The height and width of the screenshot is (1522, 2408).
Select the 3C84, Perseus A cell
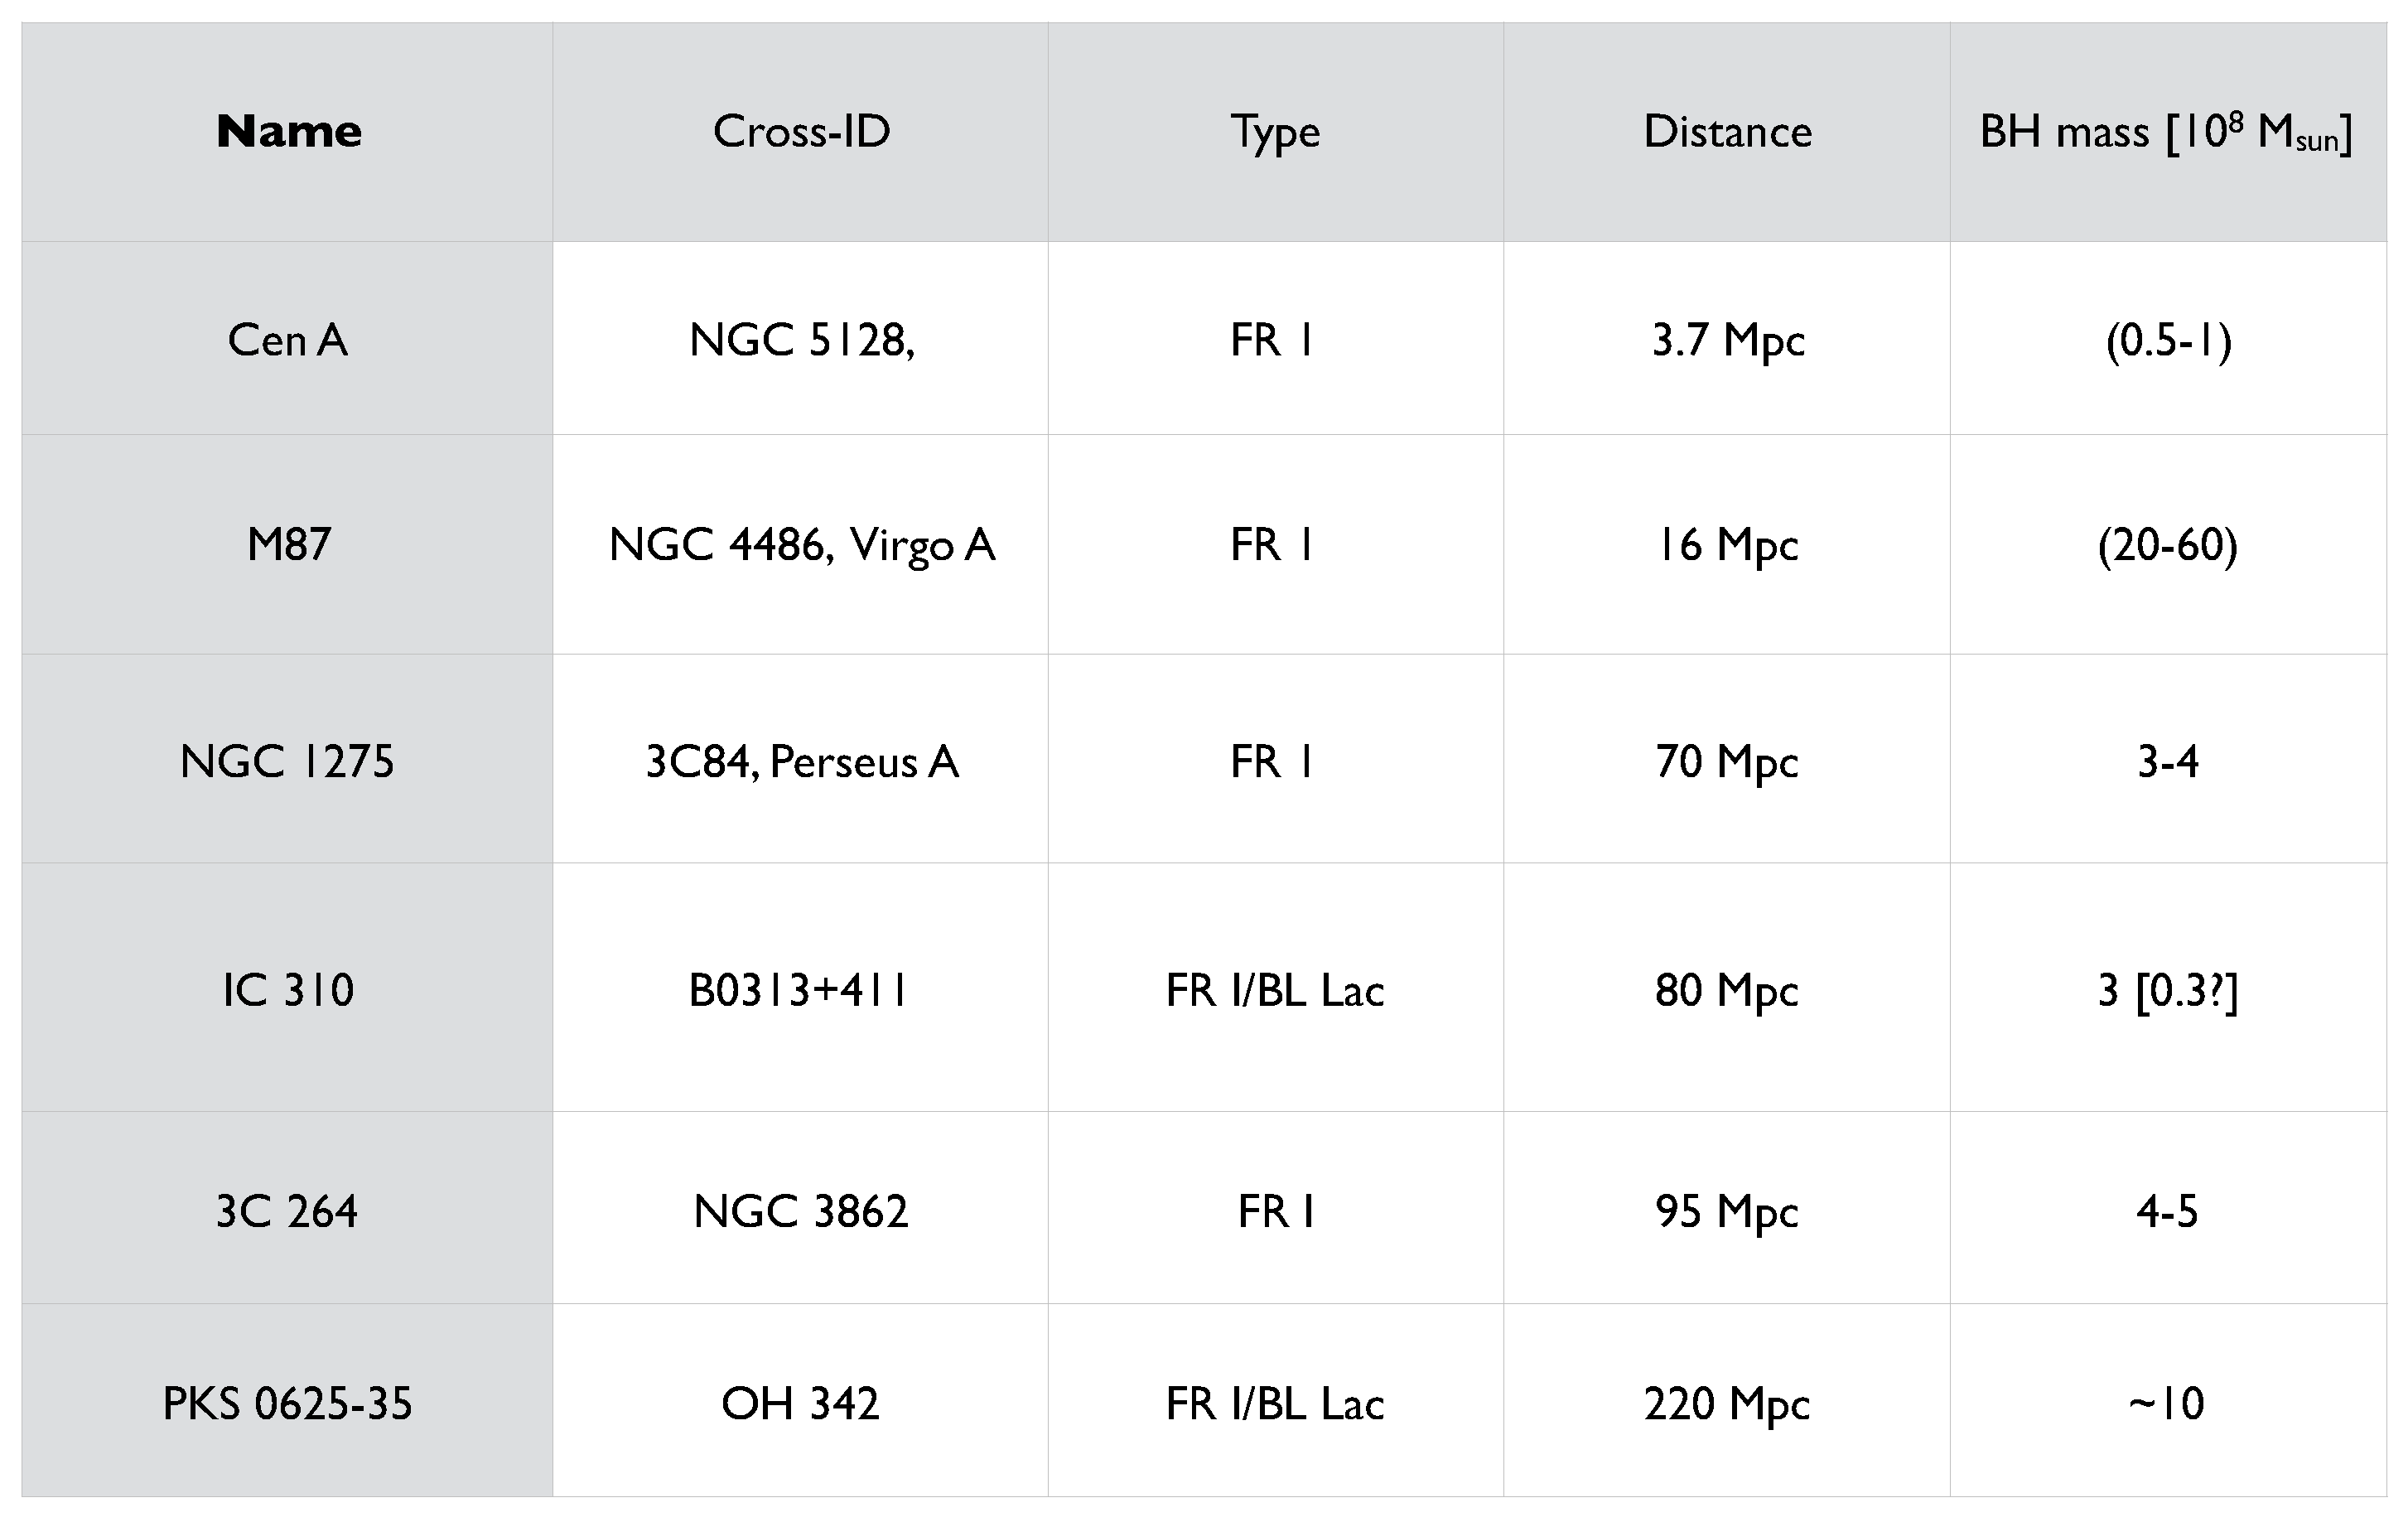[801, 762]
